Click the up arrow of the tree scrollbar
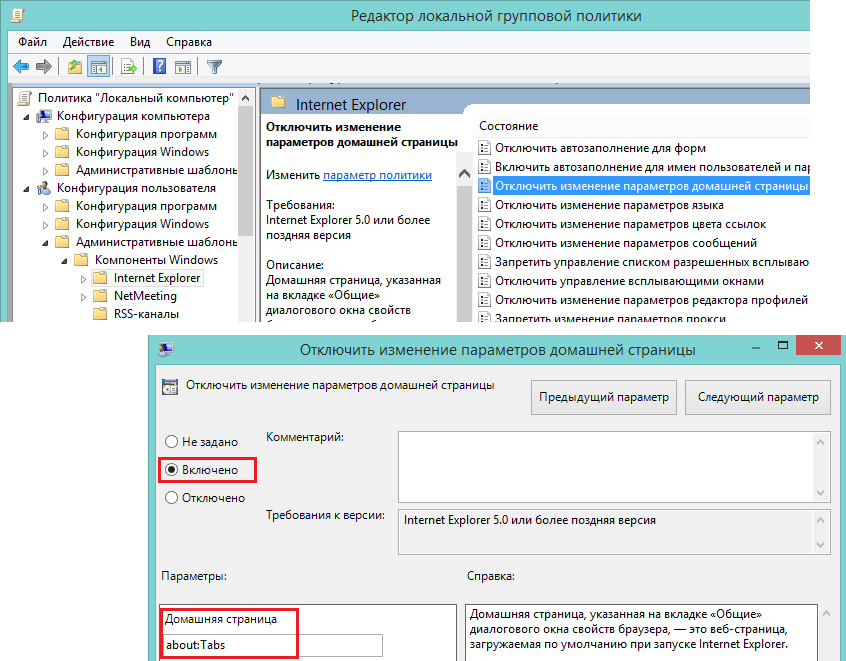The image size is (846, 661). click(x=245, y=98)
